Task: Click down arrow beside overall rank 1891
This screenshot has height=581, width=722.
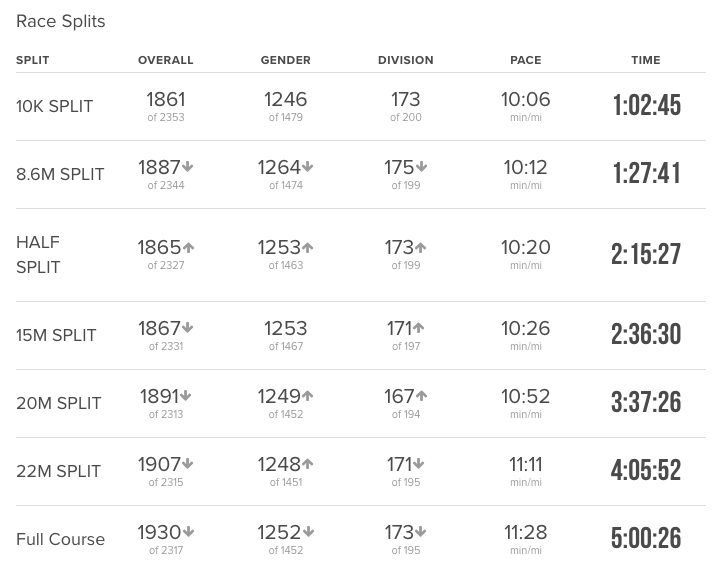Action: 186,397
